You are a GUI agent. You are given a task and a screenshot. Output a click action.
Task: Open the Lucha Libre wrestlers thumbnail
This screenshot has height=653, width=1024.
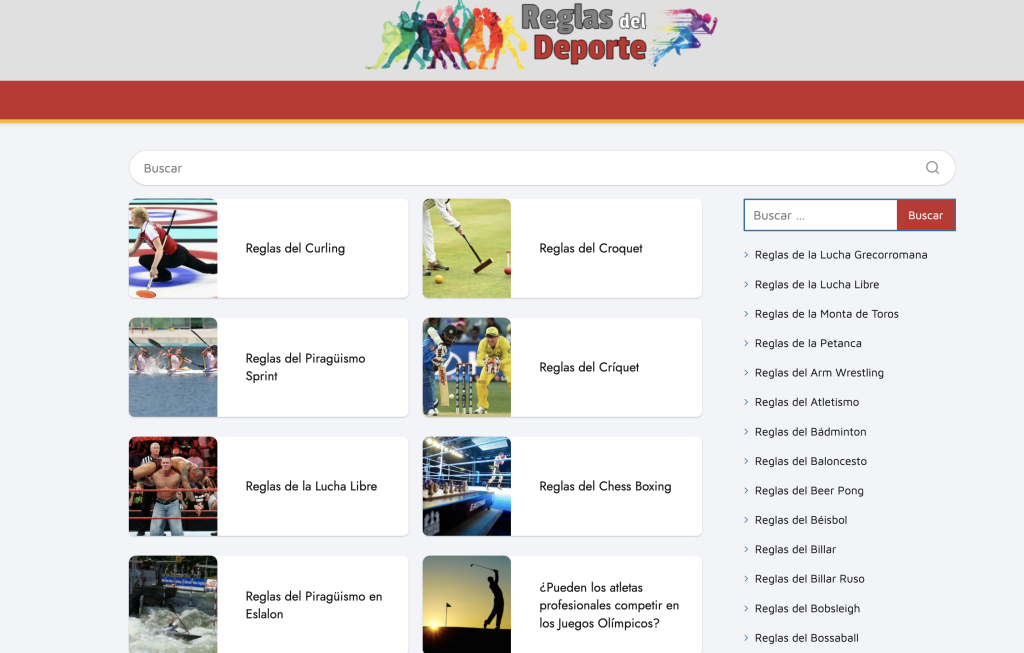(173, 486)
